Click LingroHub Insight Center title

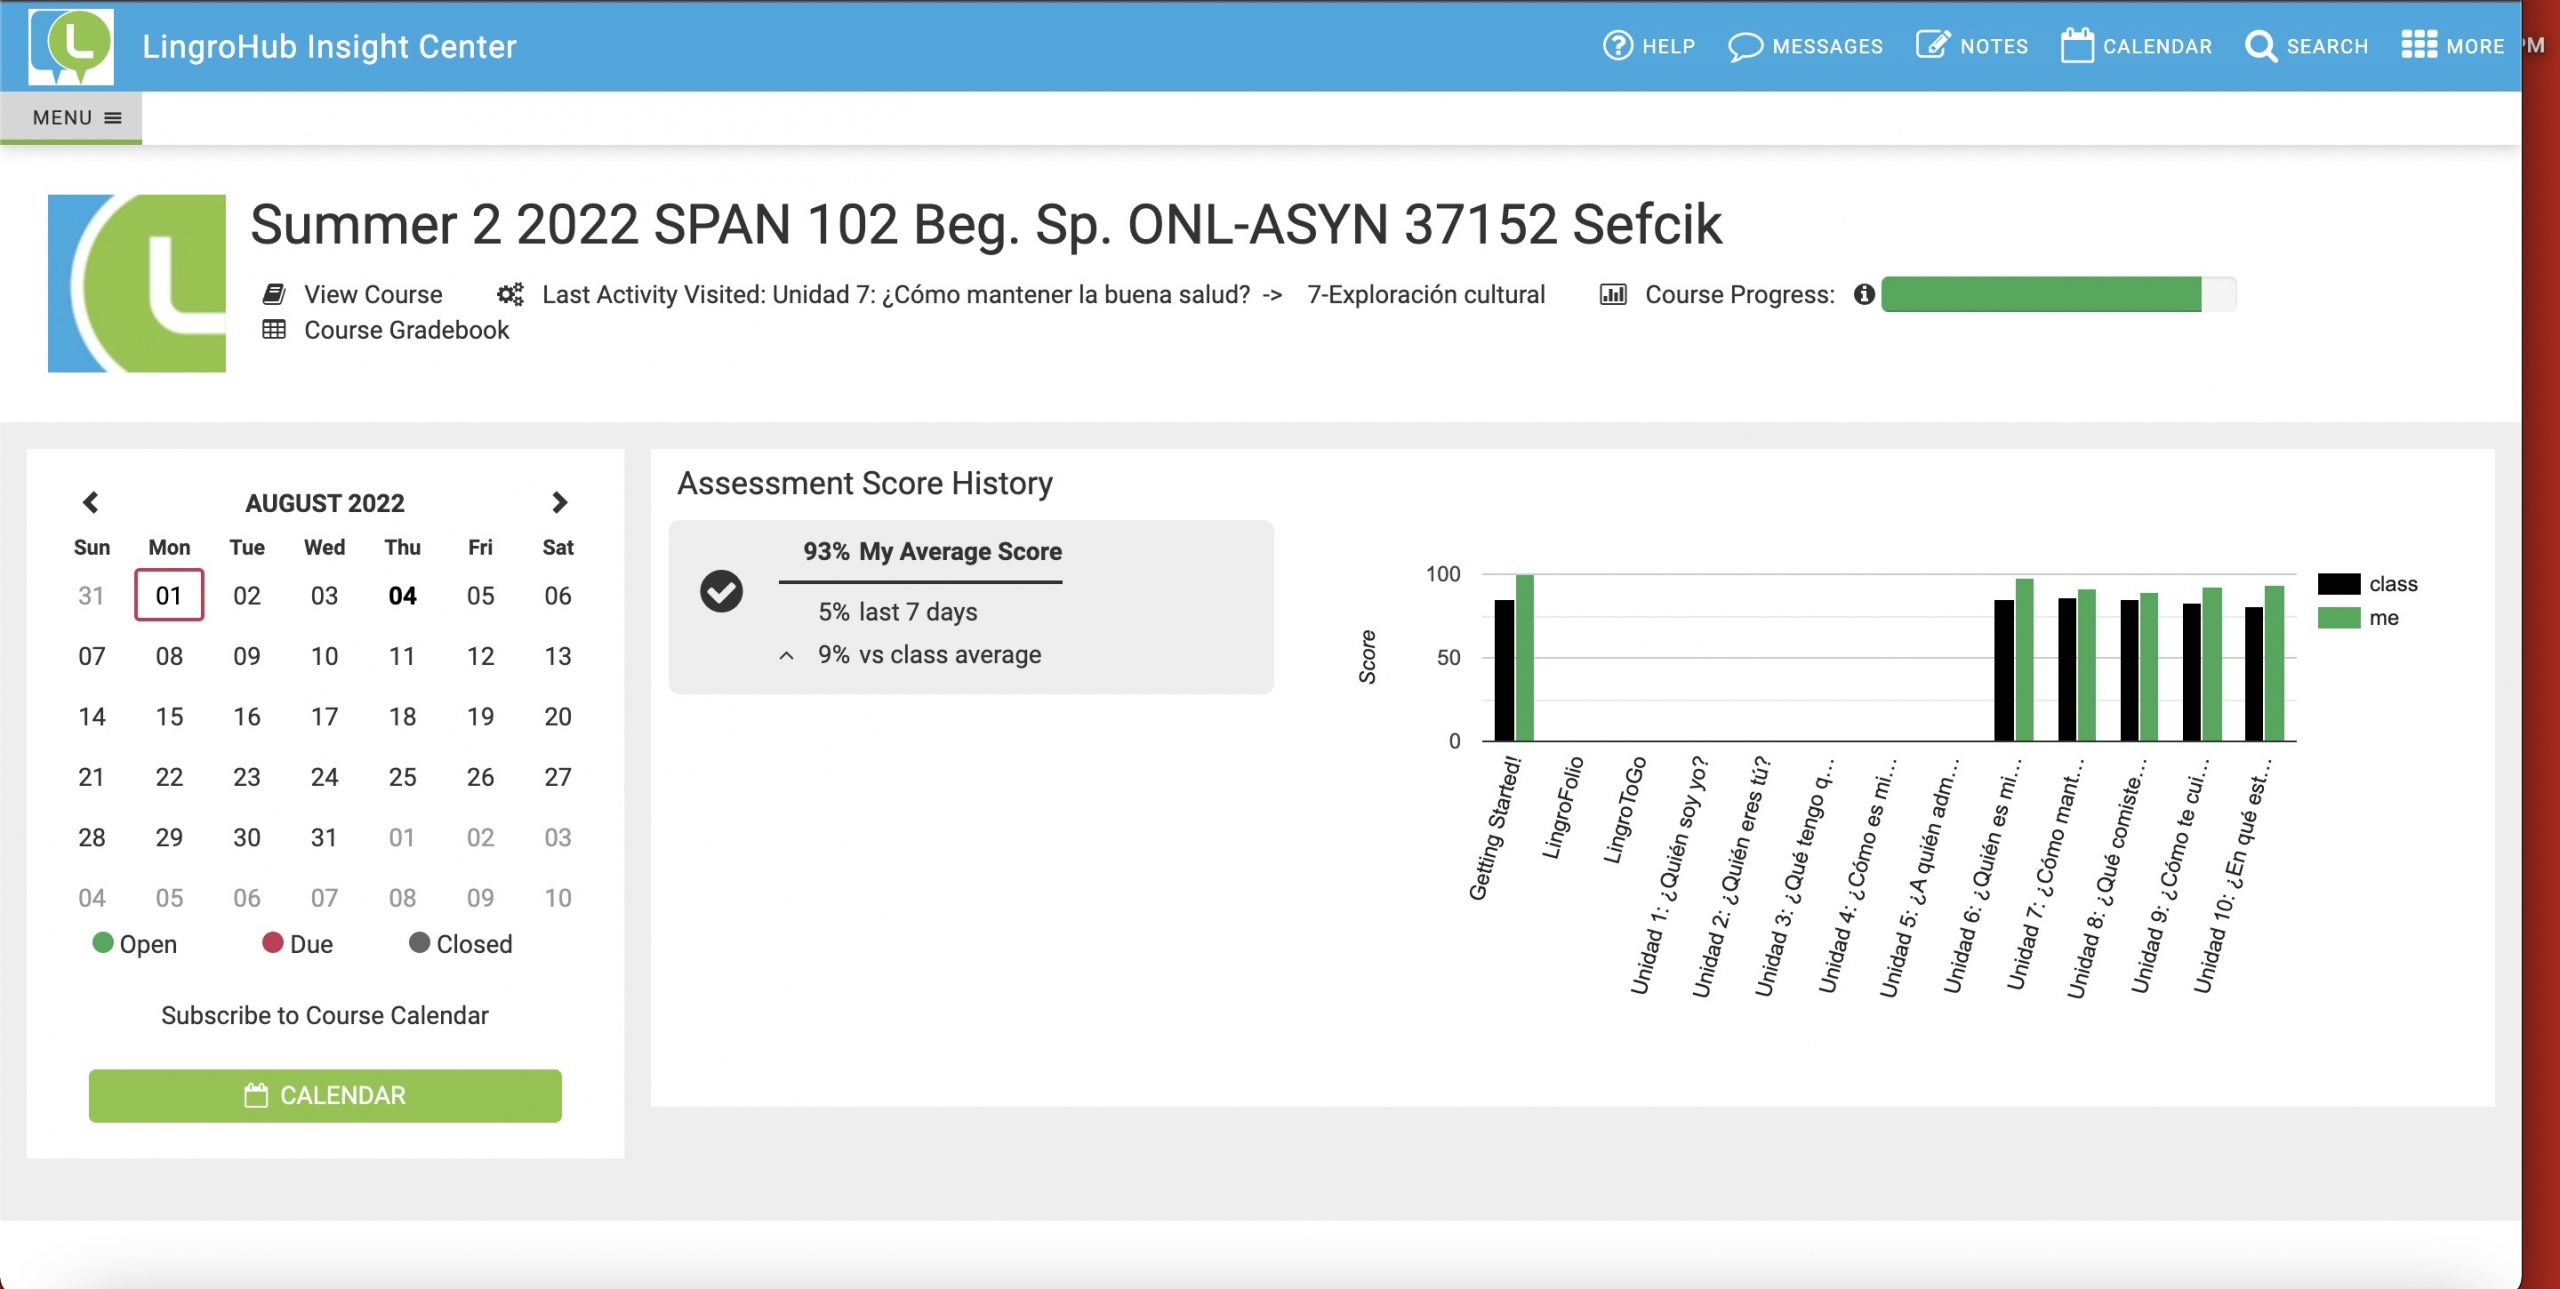(x=329, y=46)
